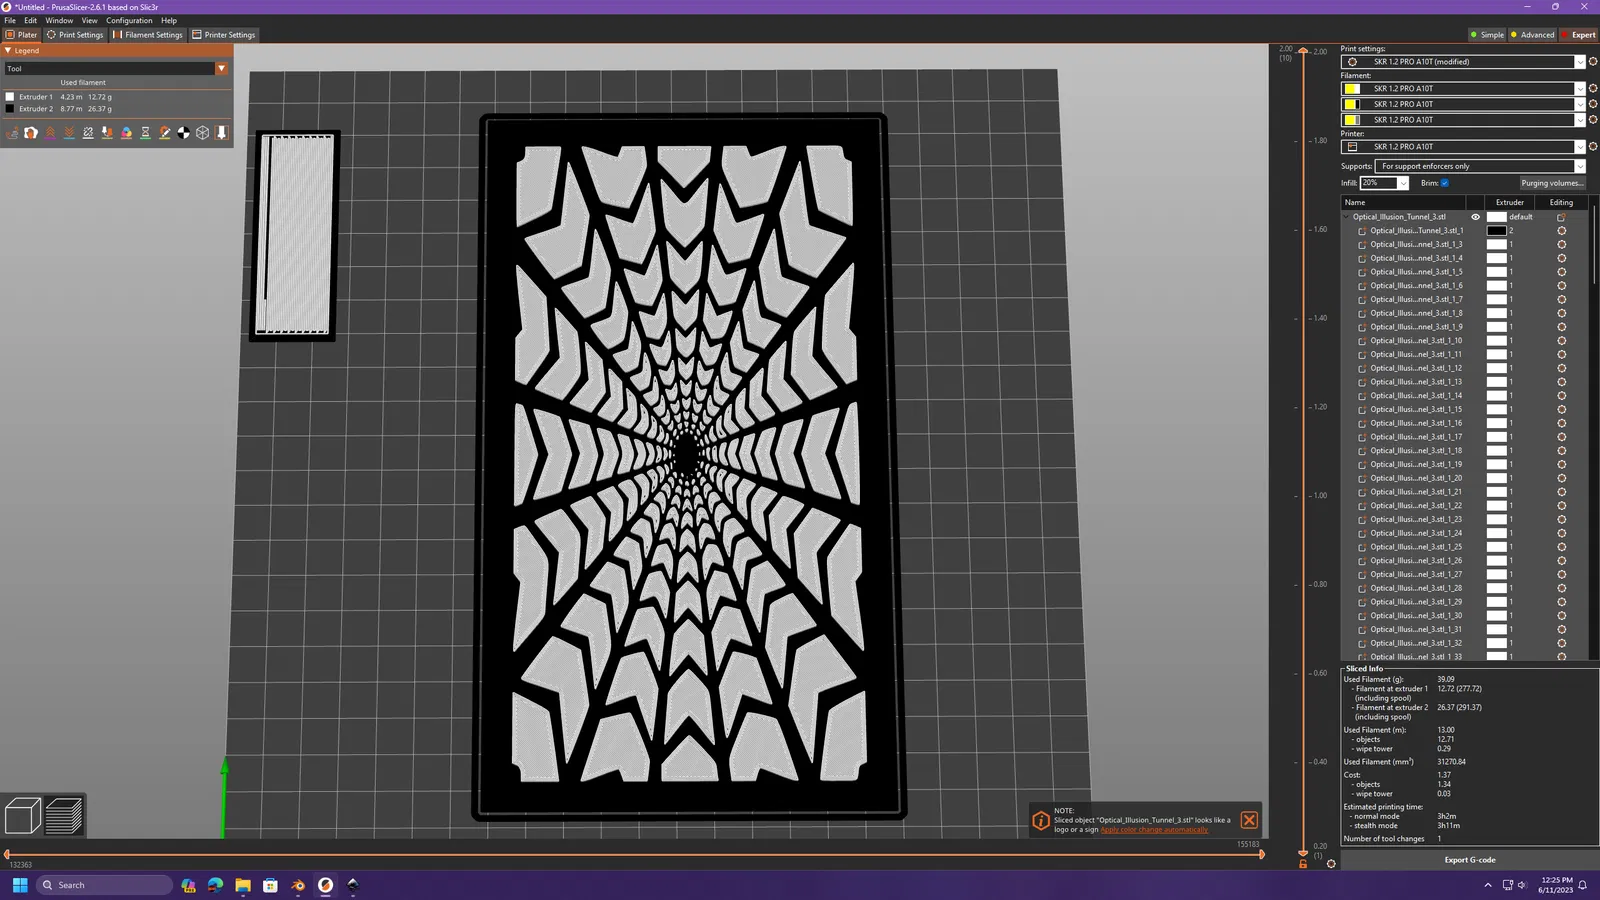The height and width of the screenshot is (900, 1600).
Task: Open the legend Tool view type dropdown
Action: (116, 69)
